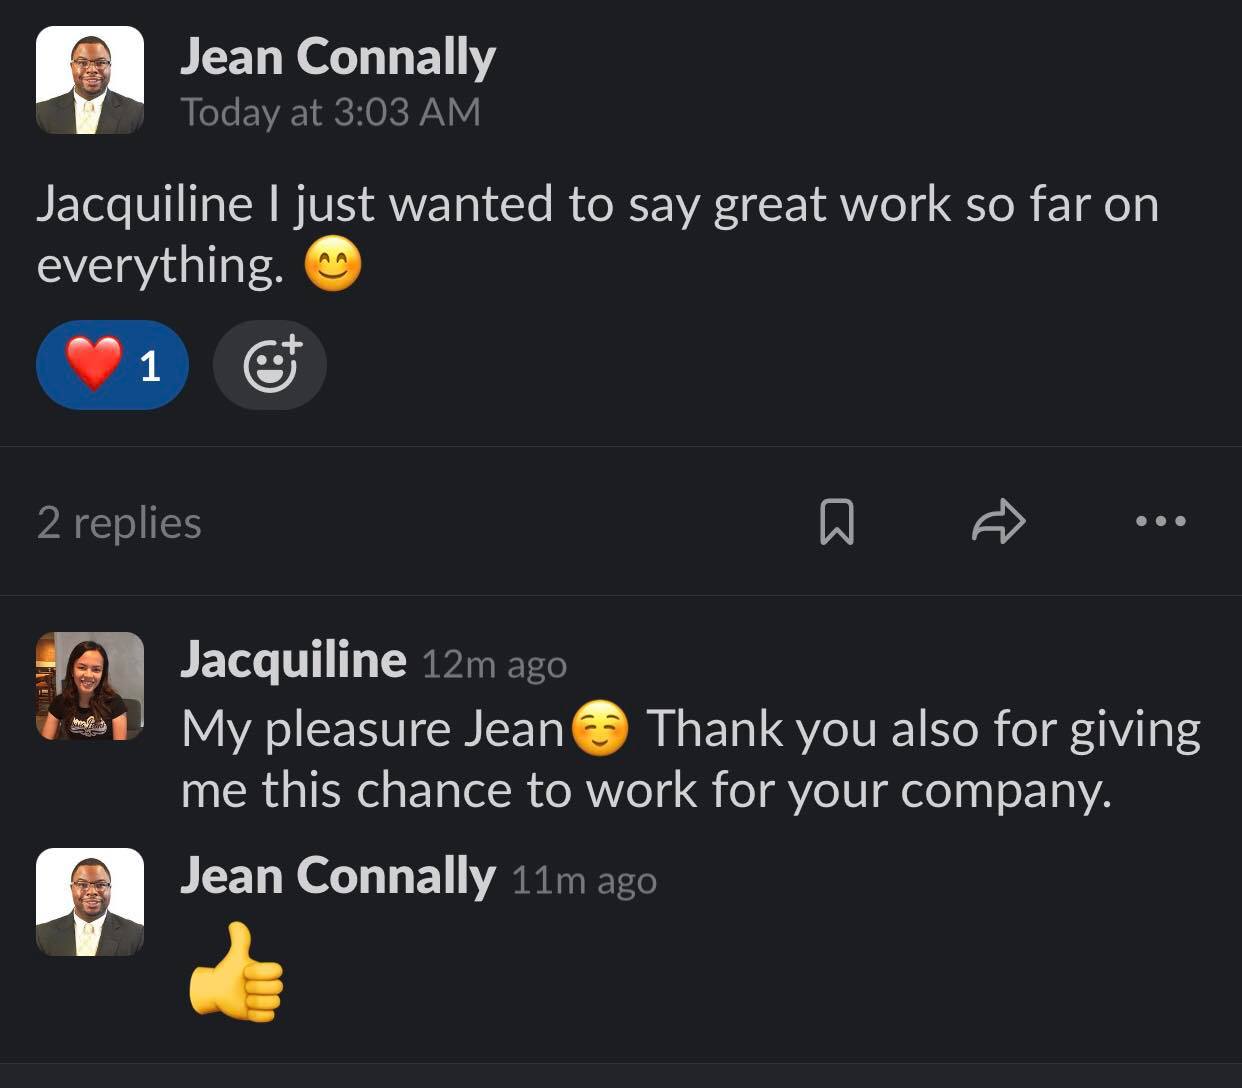Click the "2 replies" label
The width and height of the screenshot is (1242, 1088).
point(119,523)
